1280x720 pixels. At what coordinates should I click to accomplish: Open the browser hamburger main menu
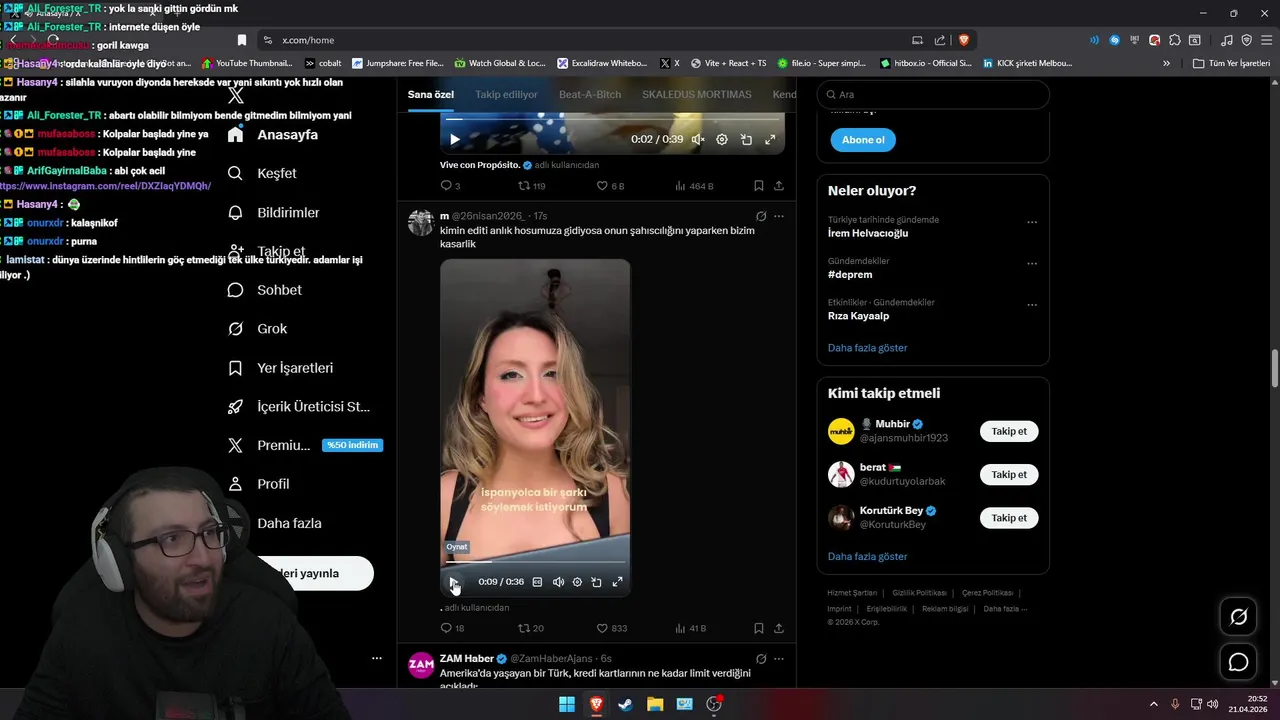[x=1265, y=40]
